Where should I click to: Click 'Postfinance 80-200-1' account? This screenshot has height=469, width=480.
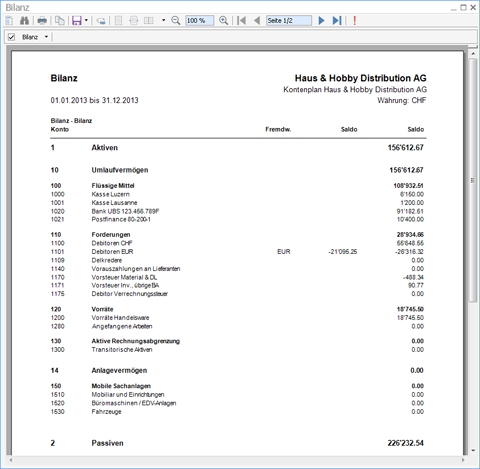[x=121, y=219]
